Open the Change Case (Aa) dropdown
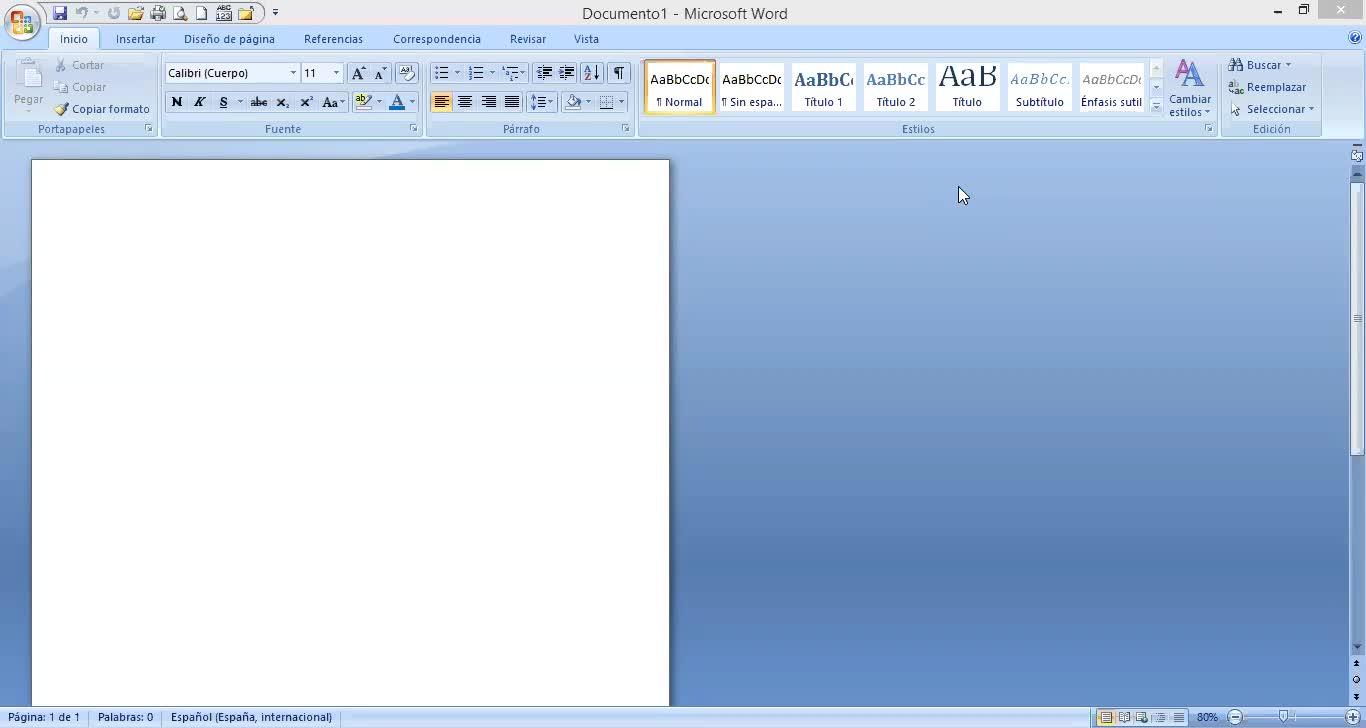 point(333,102)
